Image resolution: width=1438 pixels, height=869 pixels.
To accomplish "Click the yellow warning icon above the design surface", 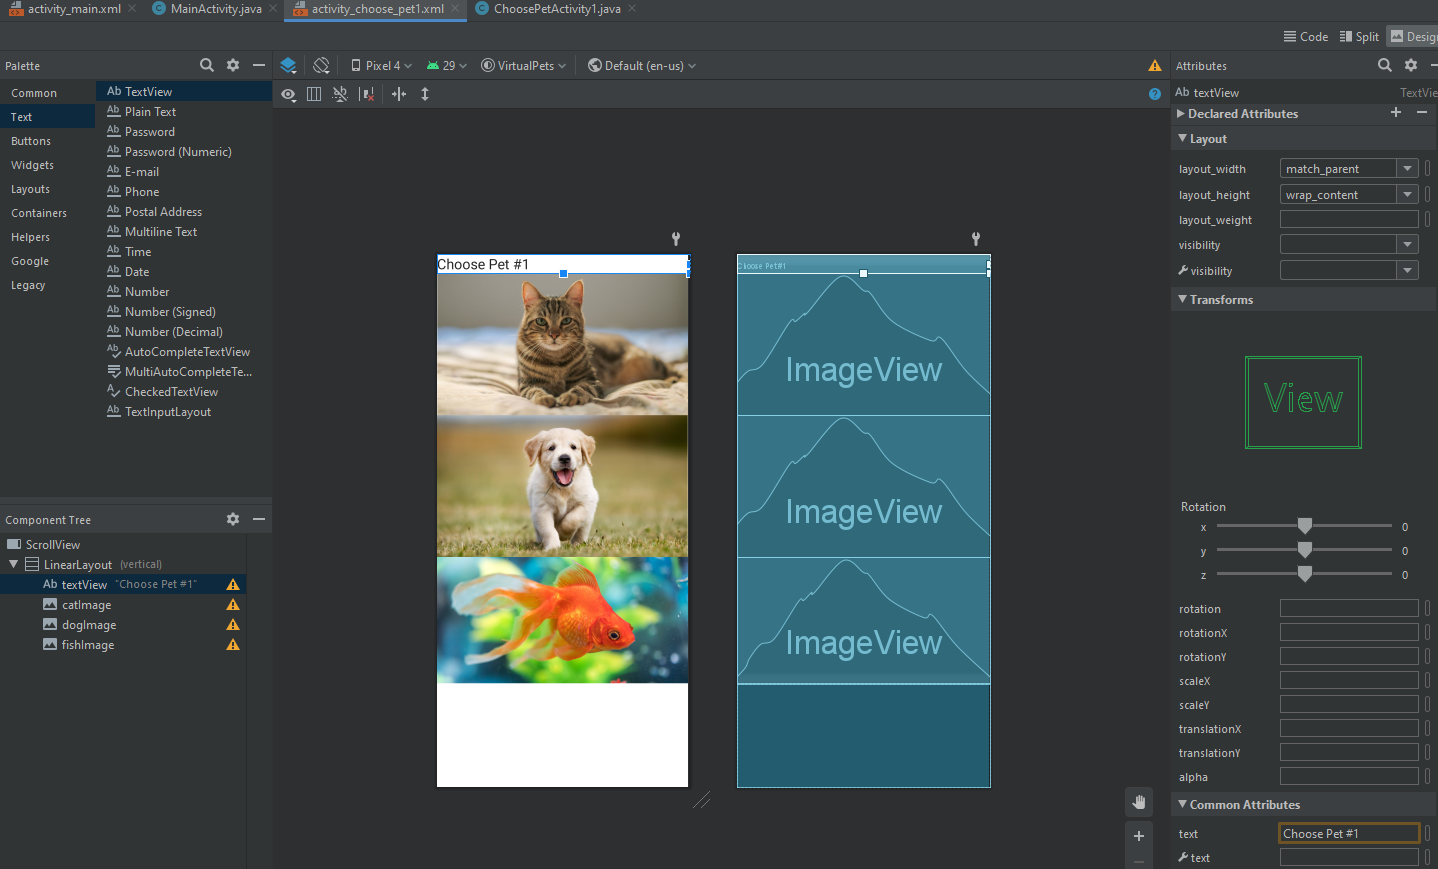I will [1155, 66].
